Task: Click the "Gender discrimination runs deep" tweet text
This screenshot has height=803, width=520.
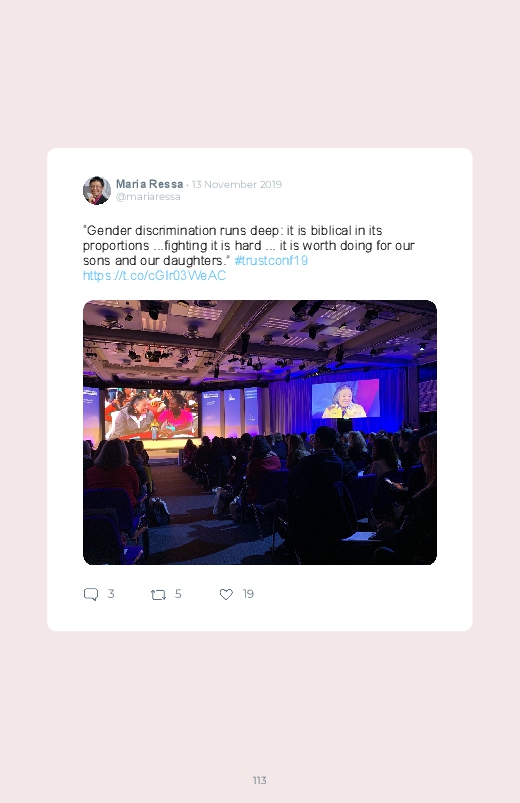Action: 181,230
